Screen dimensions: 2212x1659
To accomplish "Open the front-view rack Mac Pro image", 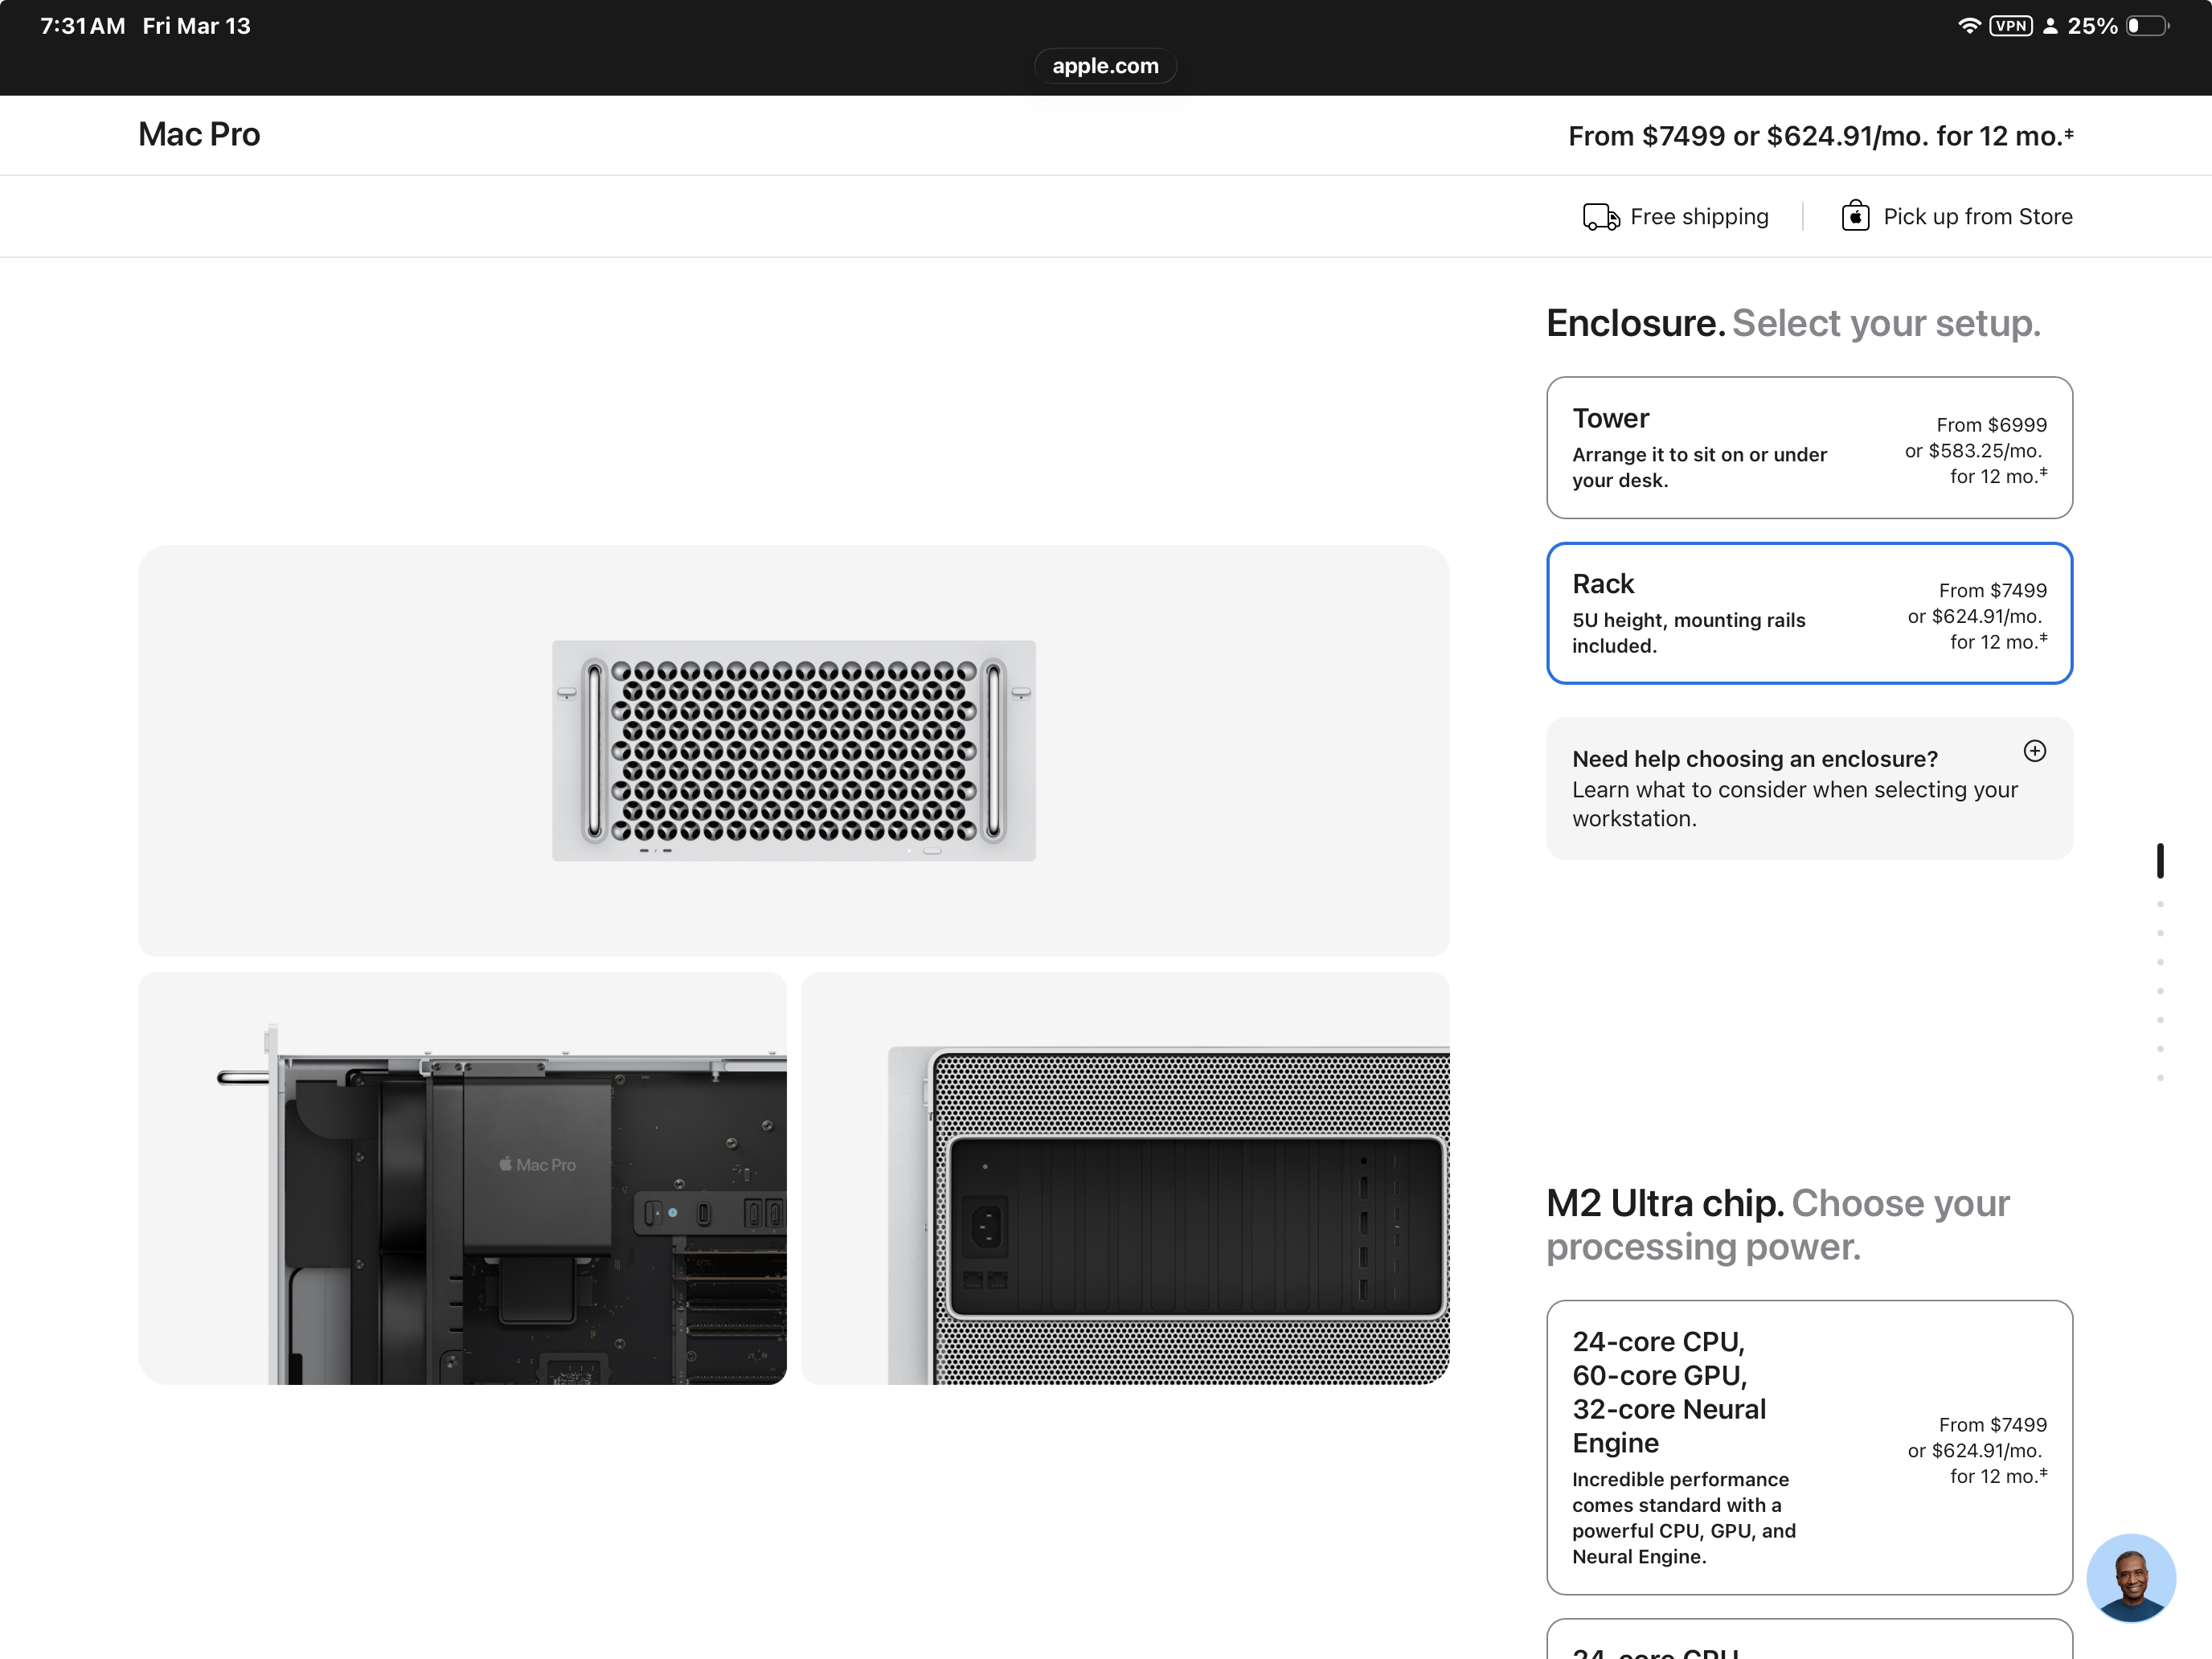I will (793, 750).
